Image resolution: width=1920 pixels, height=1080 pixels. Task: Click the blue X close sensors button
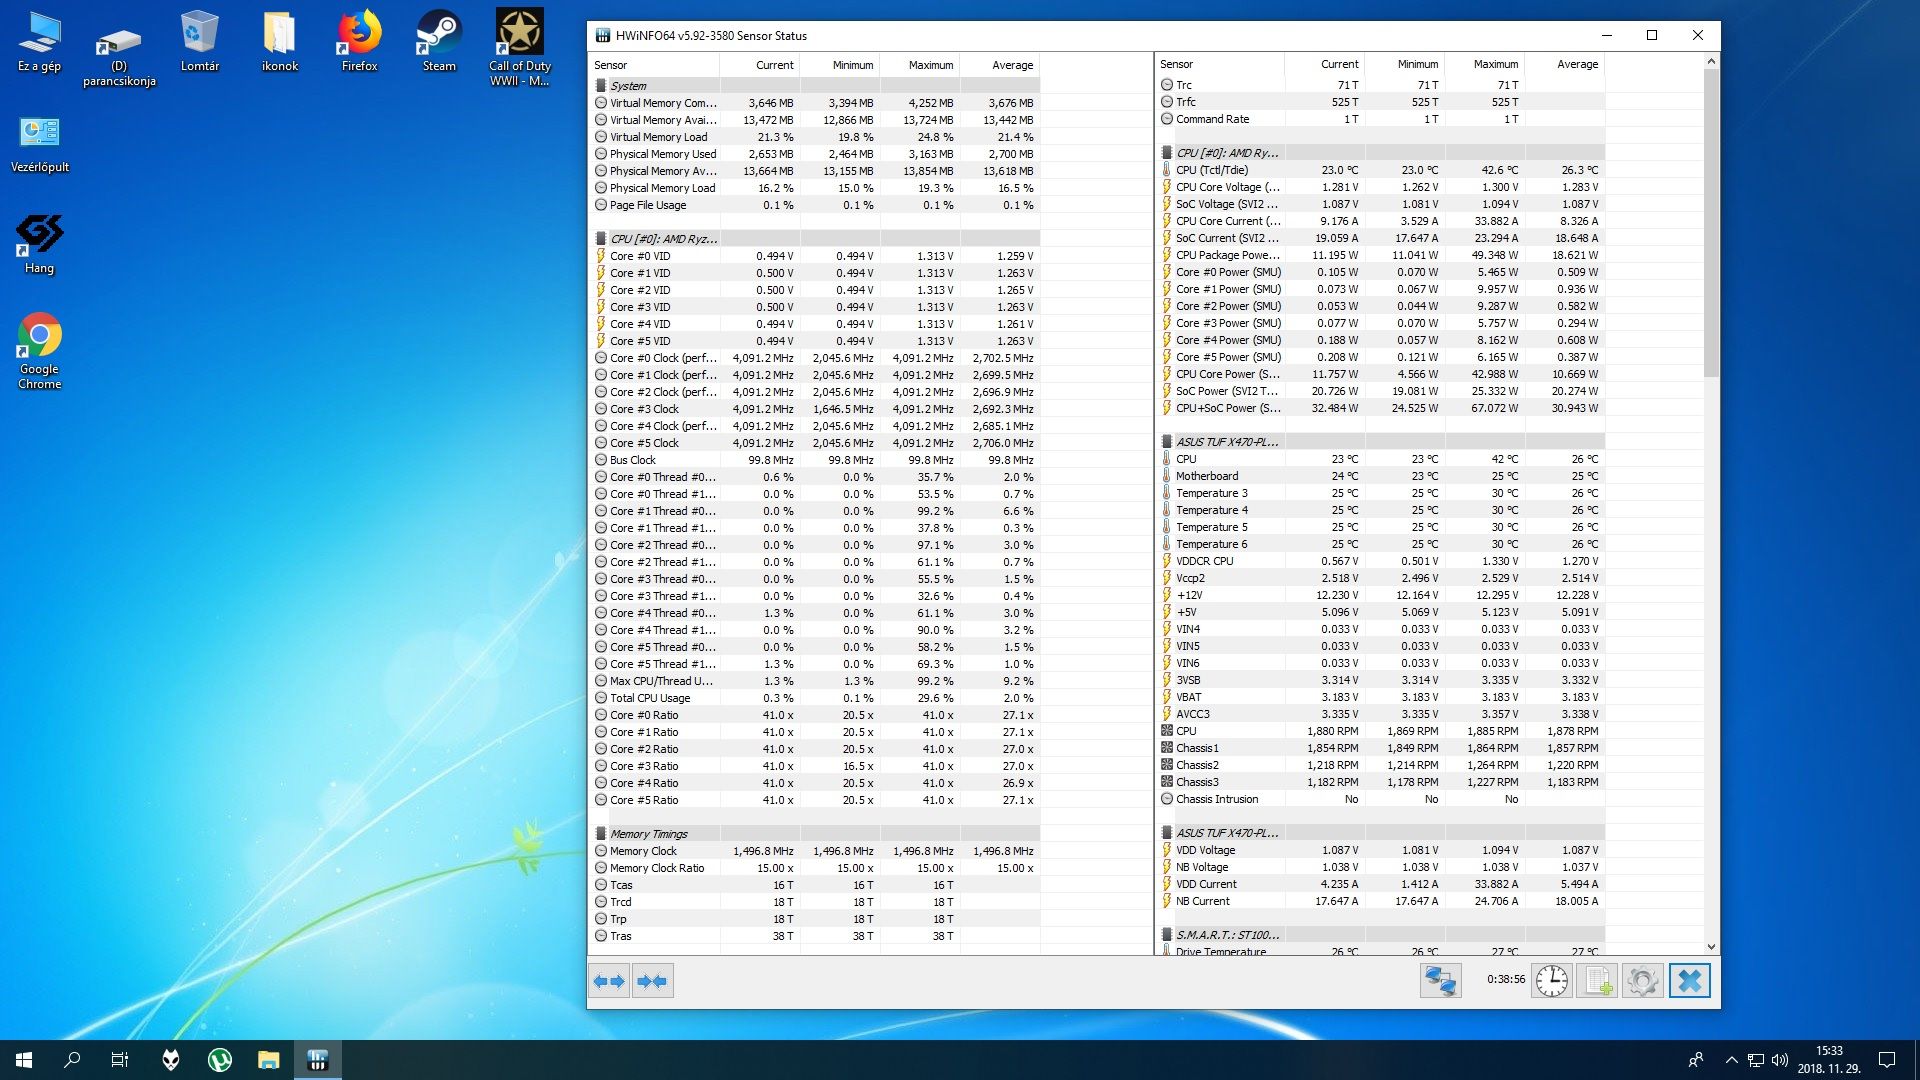coord(1690,981)
